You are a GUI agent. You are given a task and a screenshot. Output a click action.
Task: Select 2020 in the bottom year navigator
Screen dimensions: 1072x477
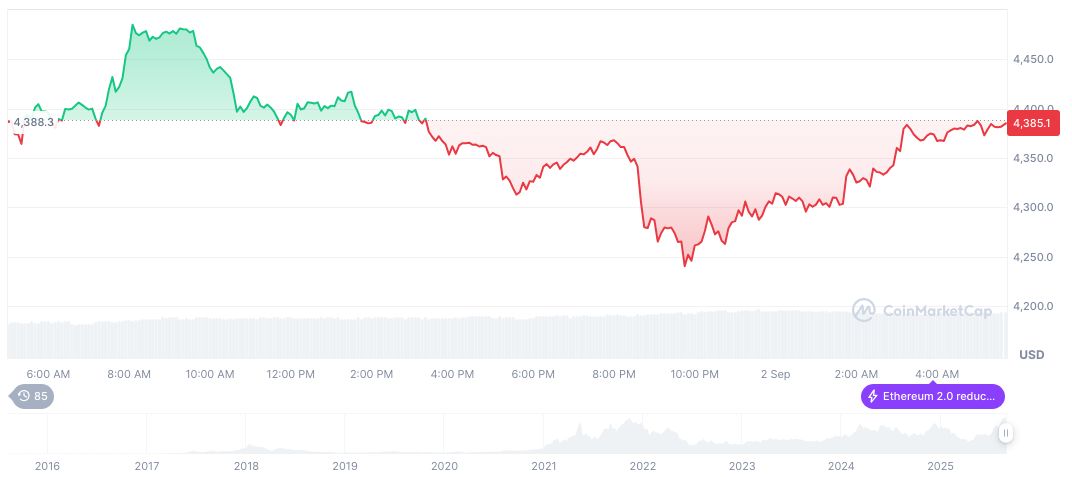tap(444, 465)
